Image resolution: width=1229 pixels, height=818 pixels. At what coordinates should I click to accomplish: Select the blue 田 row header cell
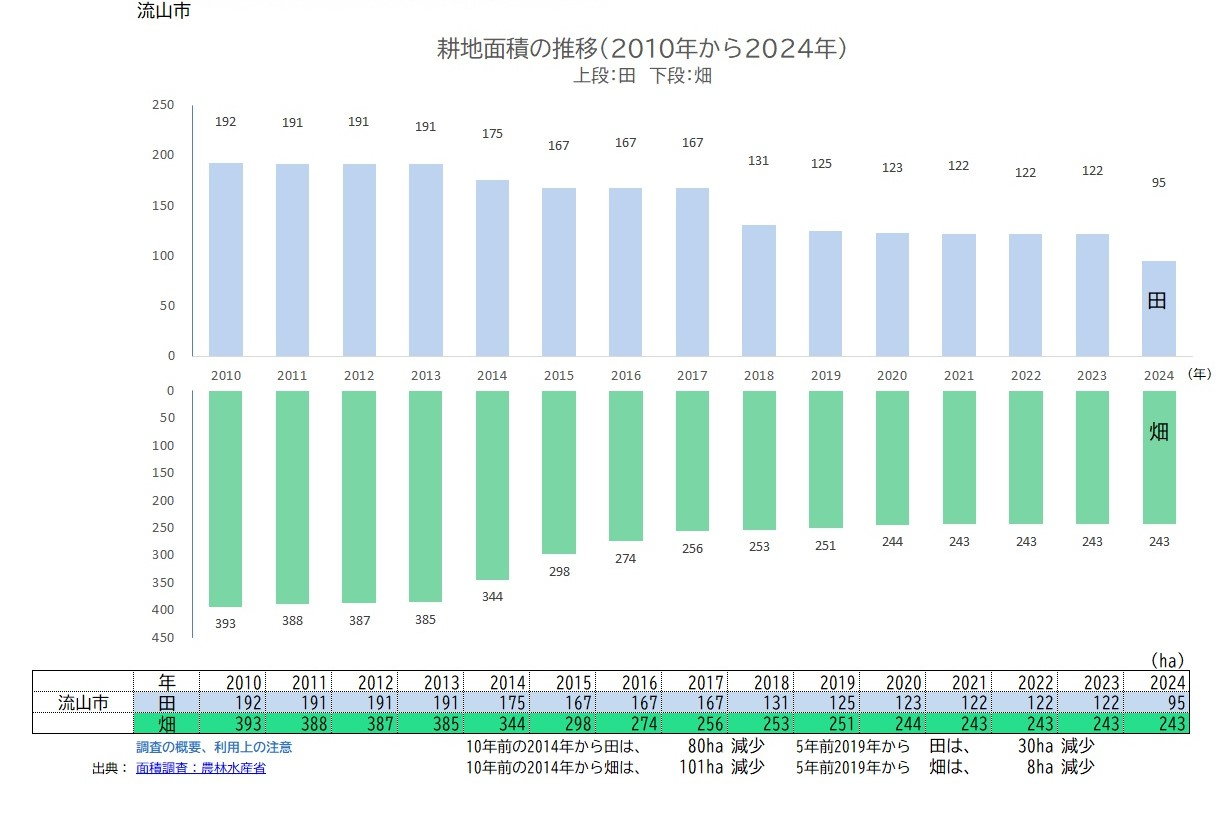[x=167, y=702]
